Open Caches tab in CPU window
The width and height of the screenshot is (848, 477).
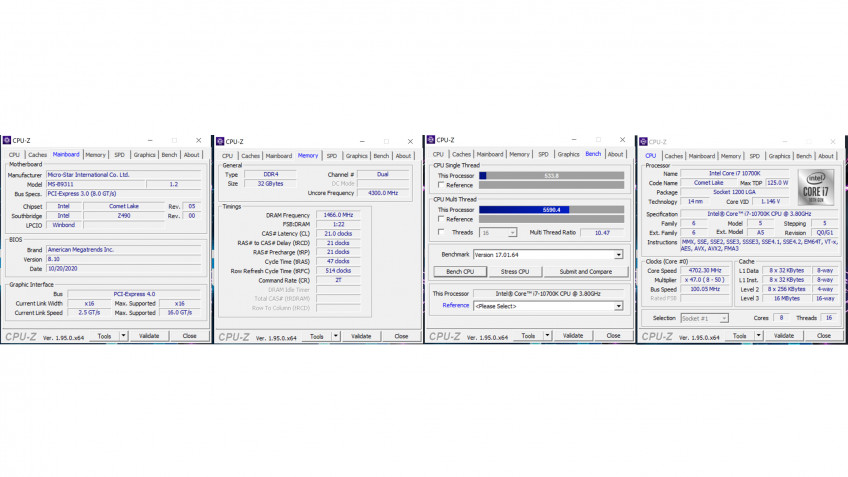click(673, 156)
